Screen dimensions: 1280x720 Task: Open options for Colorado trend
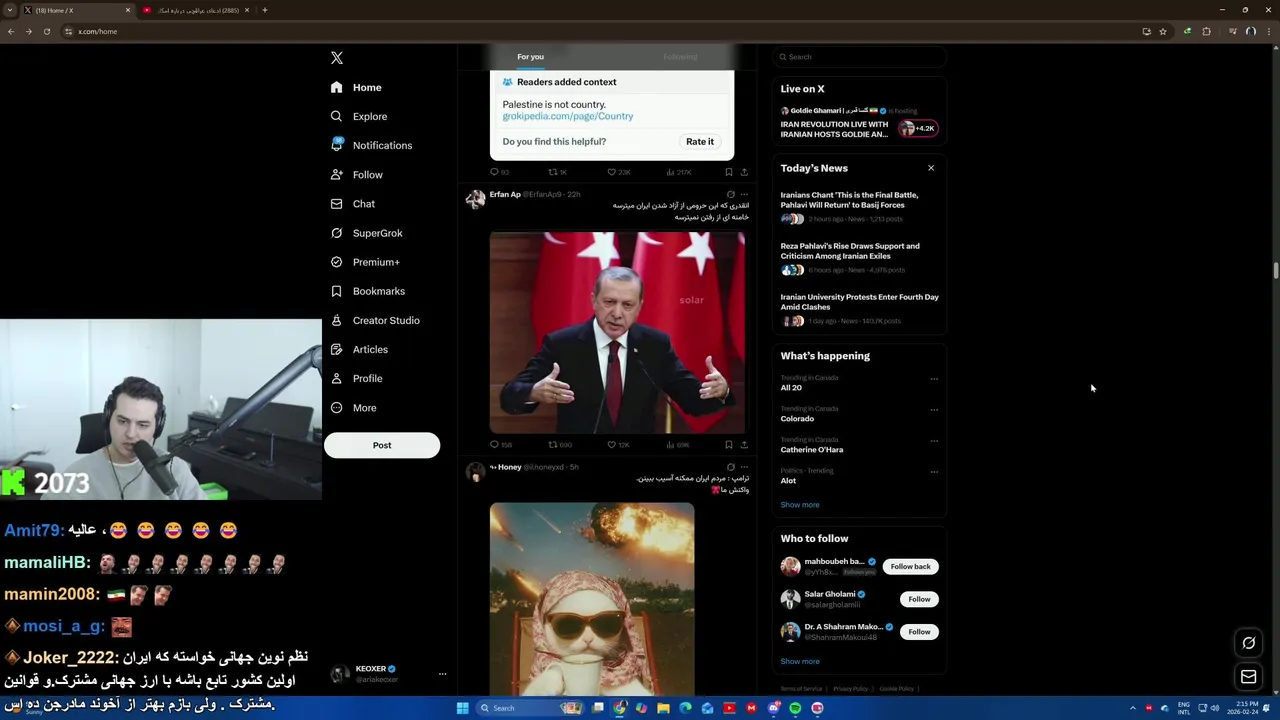pyautogui.click(x=934, y=410)
